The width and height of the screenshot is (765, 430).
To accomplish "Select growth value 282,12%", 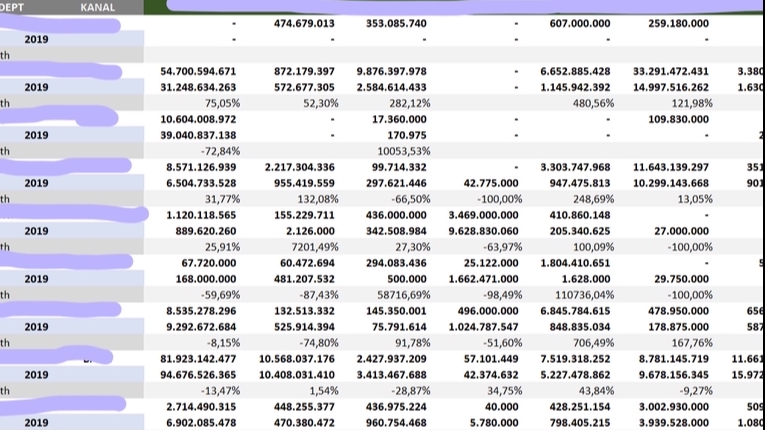I will click(410, 103).
